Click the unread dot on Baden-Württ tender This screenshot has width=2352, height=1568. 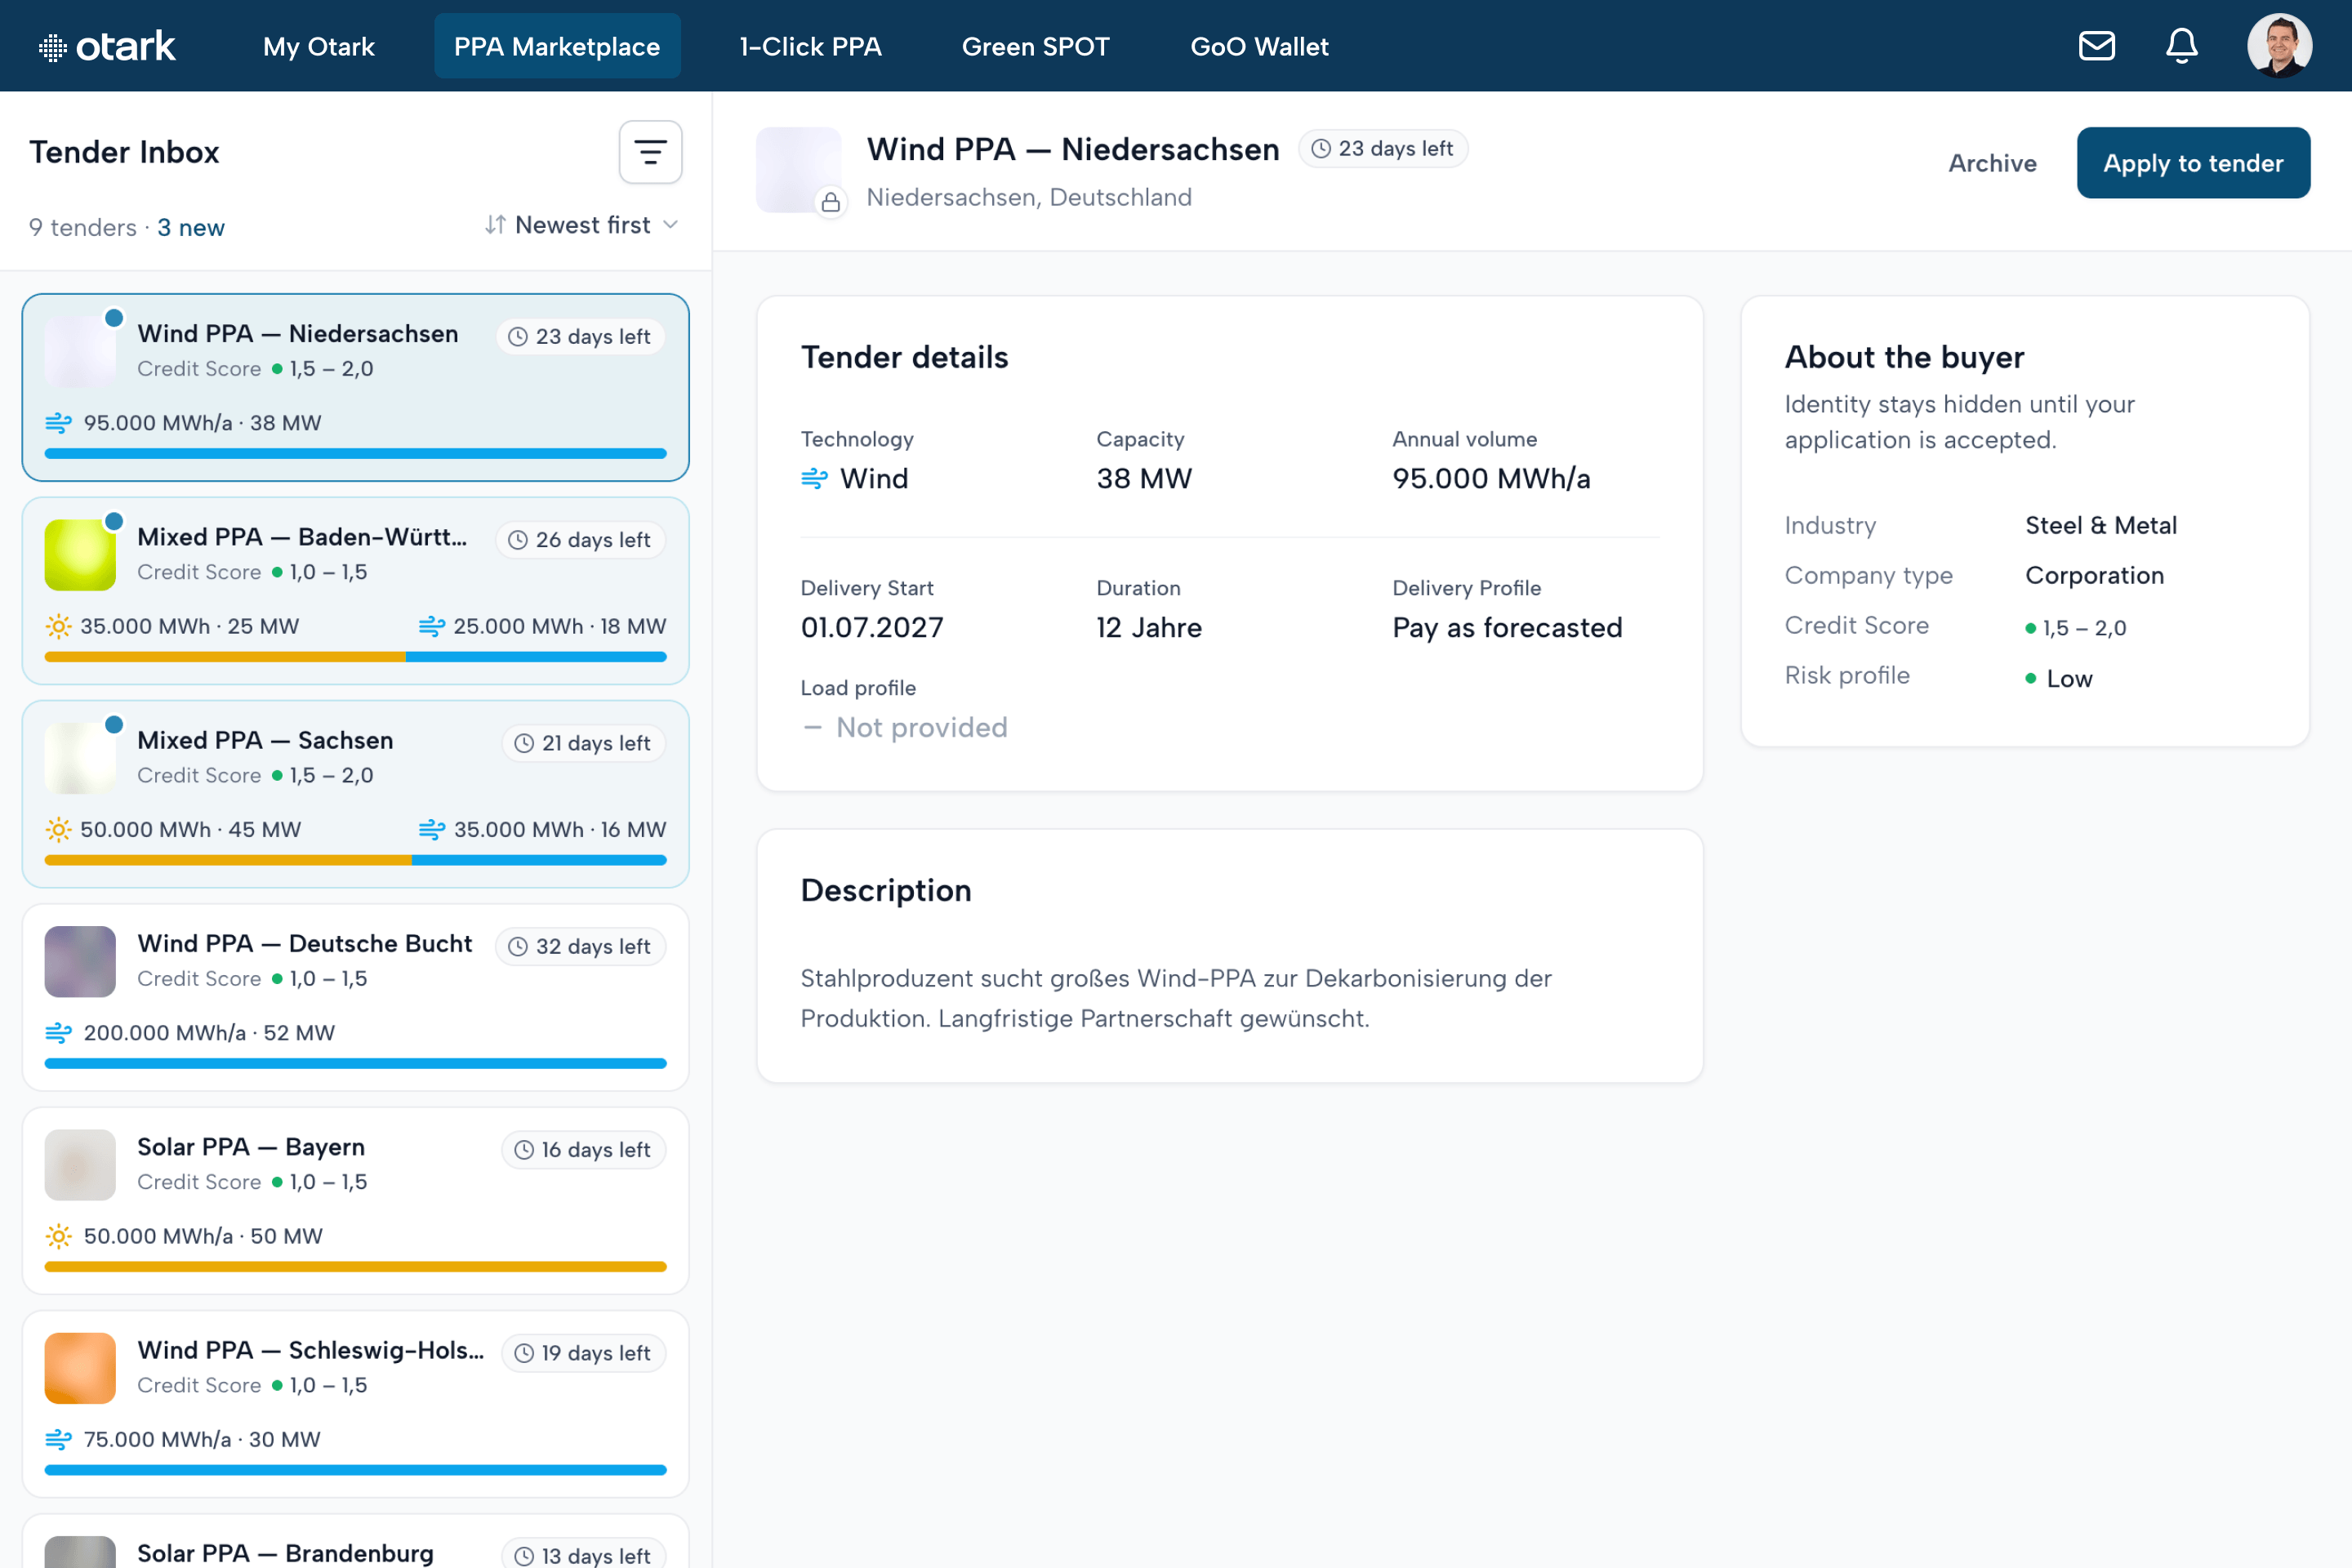click(x=114, y=521)
